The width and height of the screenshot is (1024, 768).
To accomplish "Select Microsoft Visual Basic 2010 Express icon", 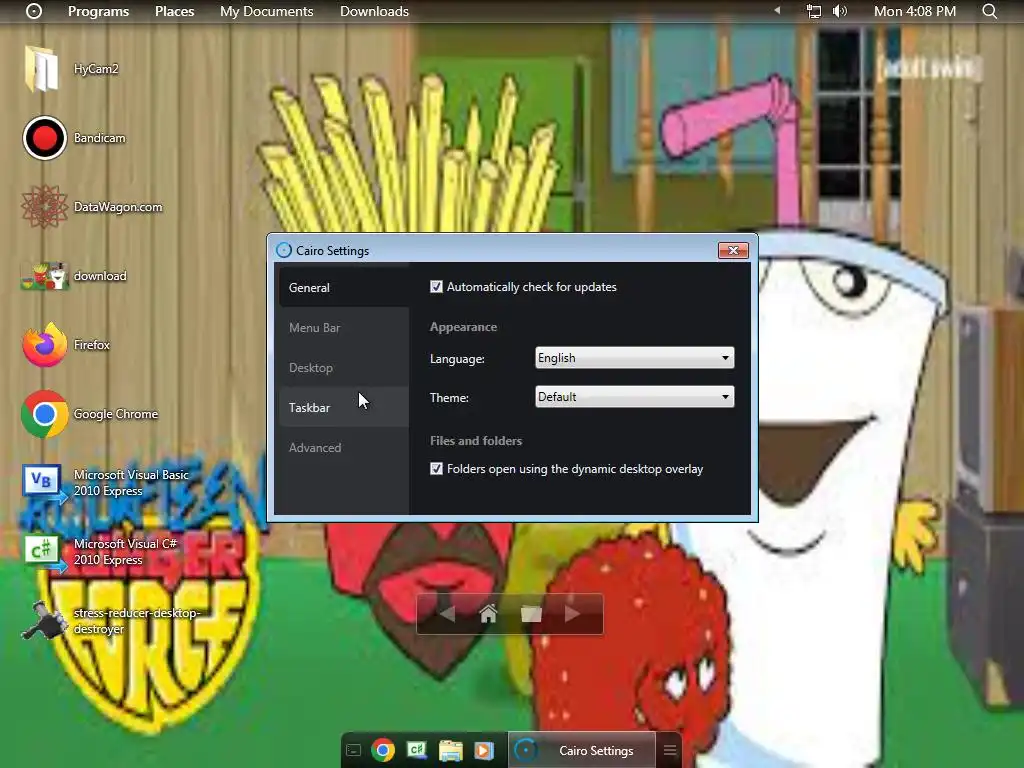I will (x=43, y=483).
